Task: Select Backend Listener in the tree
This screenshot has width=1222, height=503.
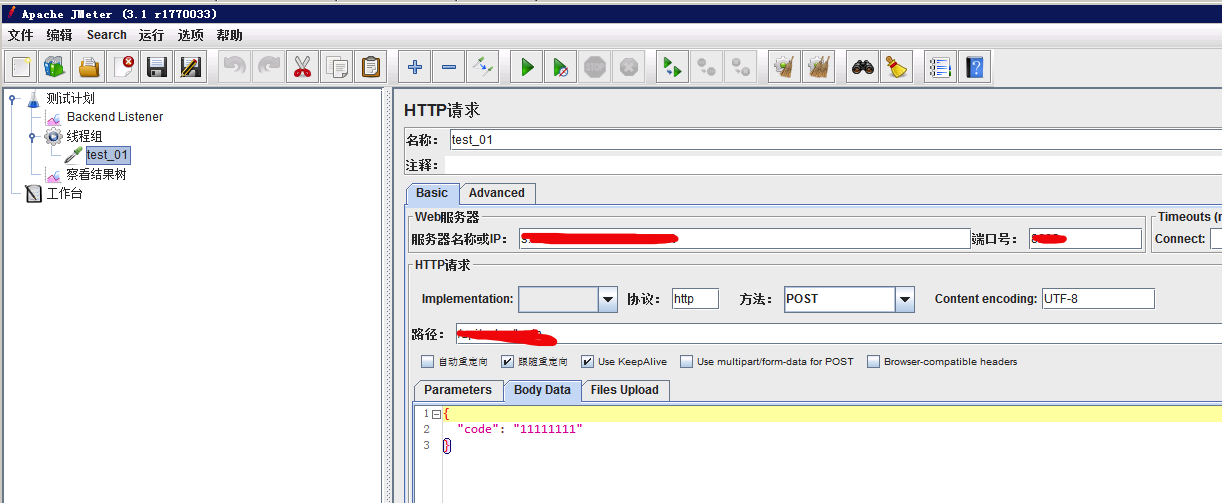Action: pyautogui.click(x=114, y=117)
